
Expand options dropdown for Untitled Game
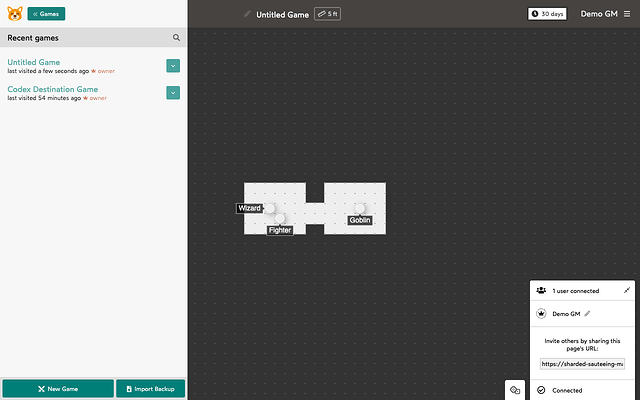click(173, 66)
